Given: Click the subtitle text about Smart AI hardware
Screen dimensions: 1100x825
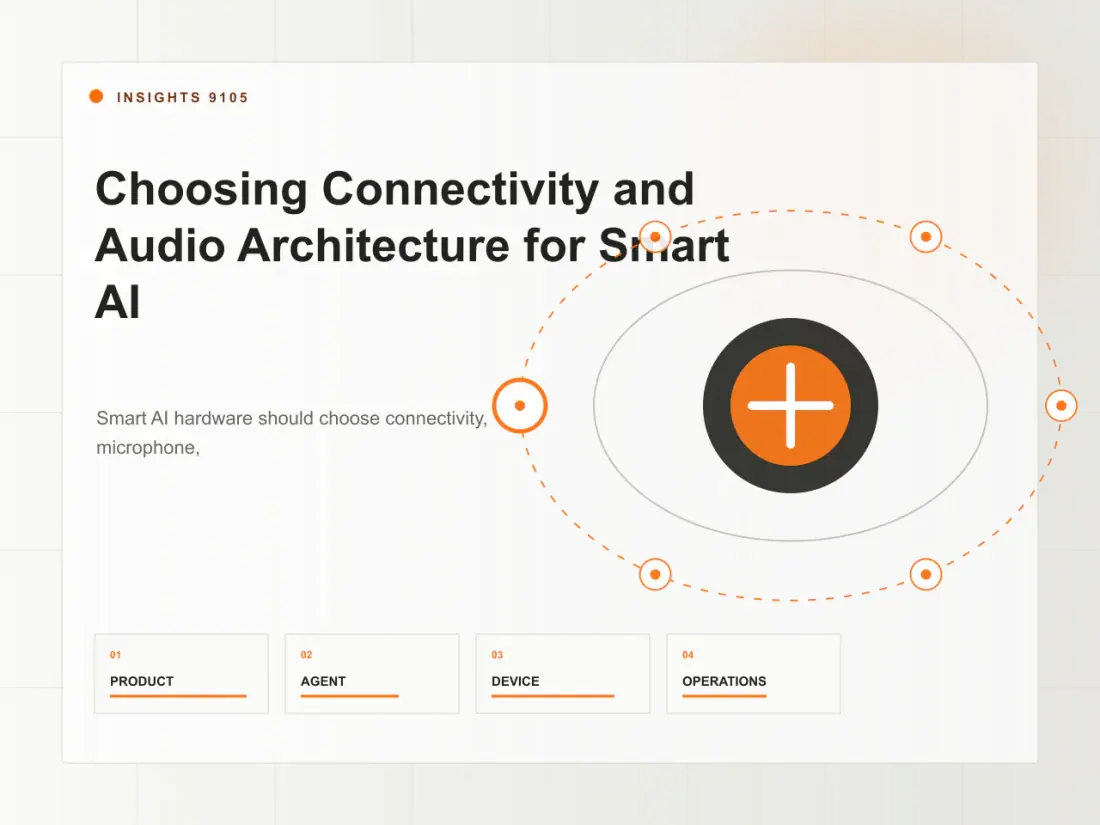Looking at the screenshot, I should [292, 433].
